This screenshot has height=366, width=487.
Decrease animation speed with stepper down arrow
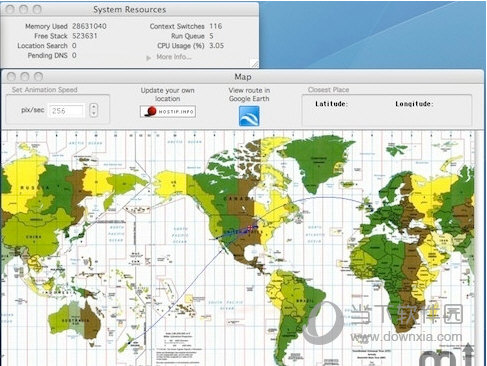tap(94, 114)
